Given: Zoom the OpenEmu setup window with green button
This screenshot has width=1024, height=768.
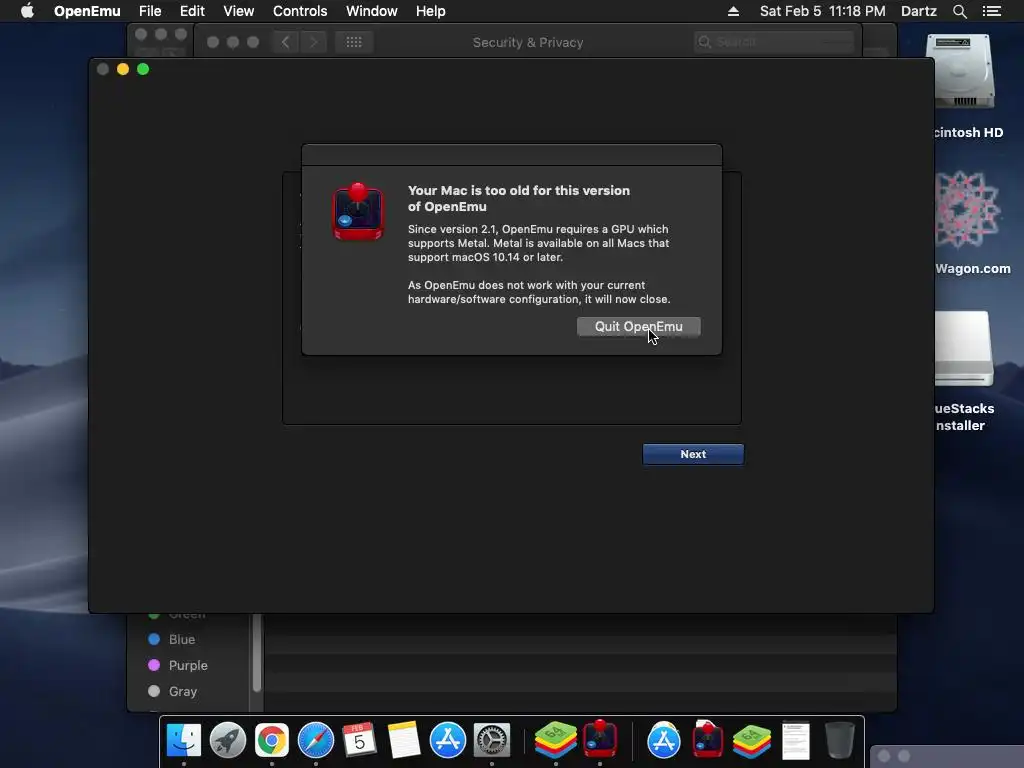Looking at the screenshot, I should pos(143,69).
